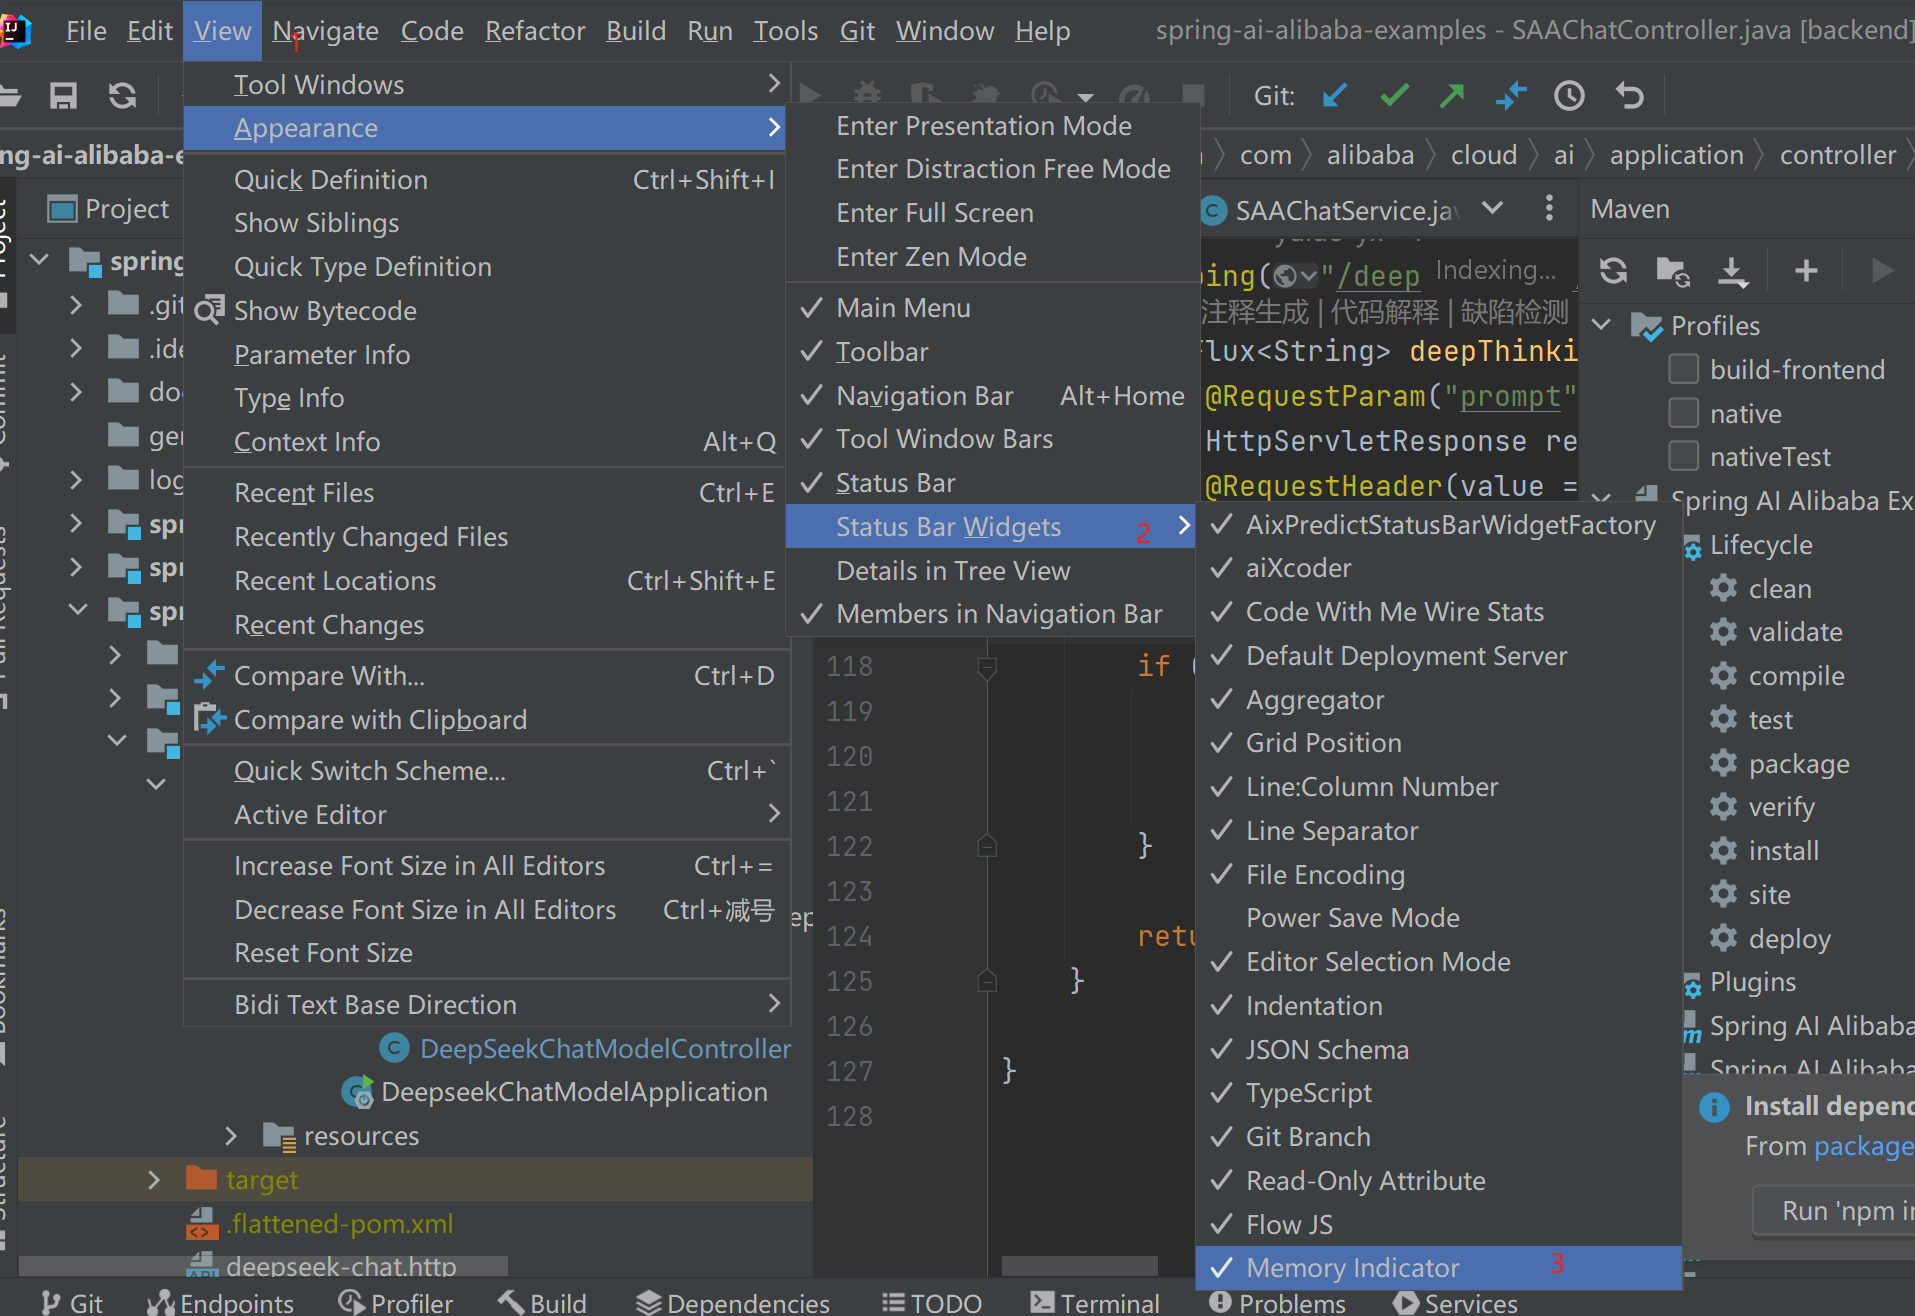Viewport: 1915px width, 1316px height.
Task: Open the File menu
Action: click(x=86, y=31)
